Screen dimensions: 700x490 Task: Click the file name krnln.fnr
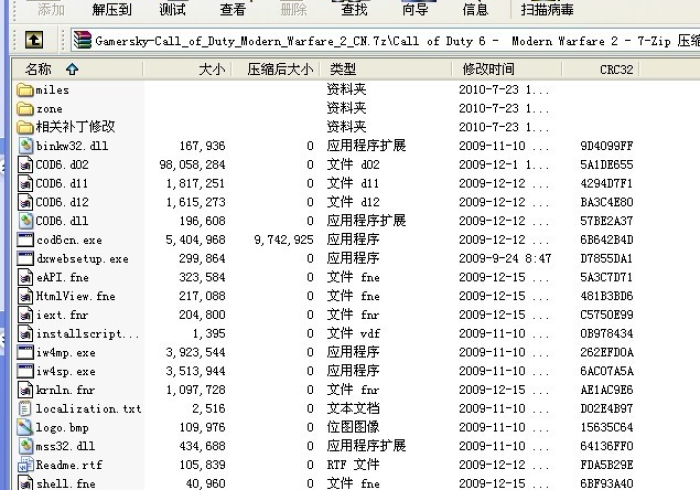[65, 390]
